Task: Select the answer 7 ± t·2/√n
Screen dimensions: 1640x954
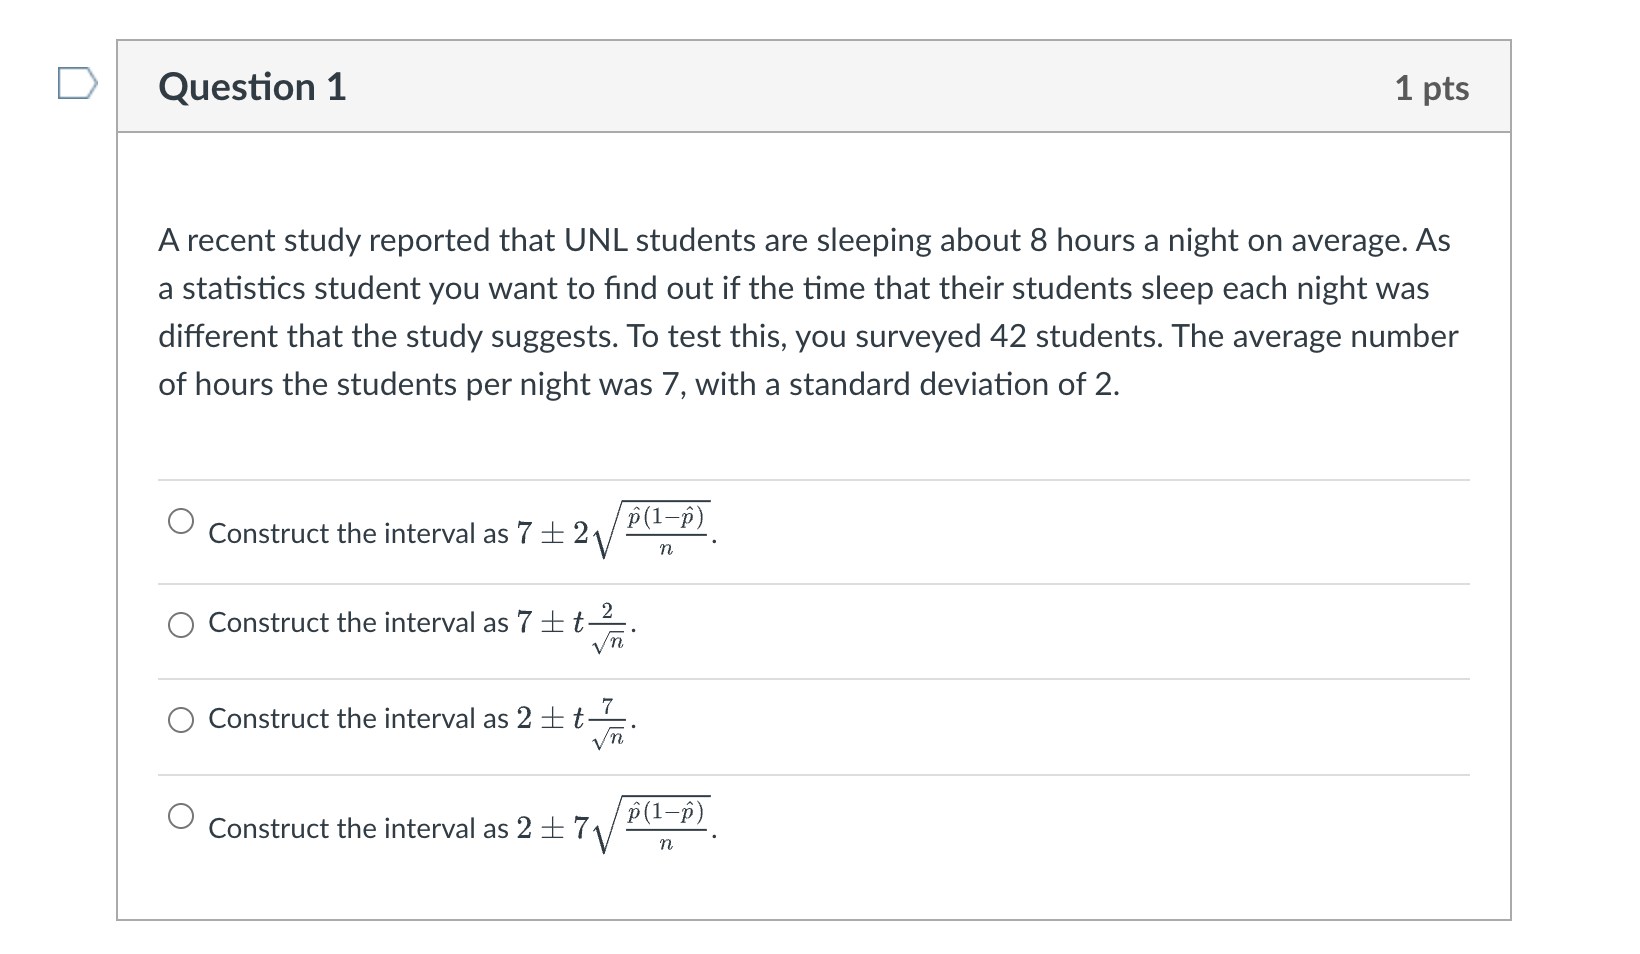Action: tap(181, 626)
